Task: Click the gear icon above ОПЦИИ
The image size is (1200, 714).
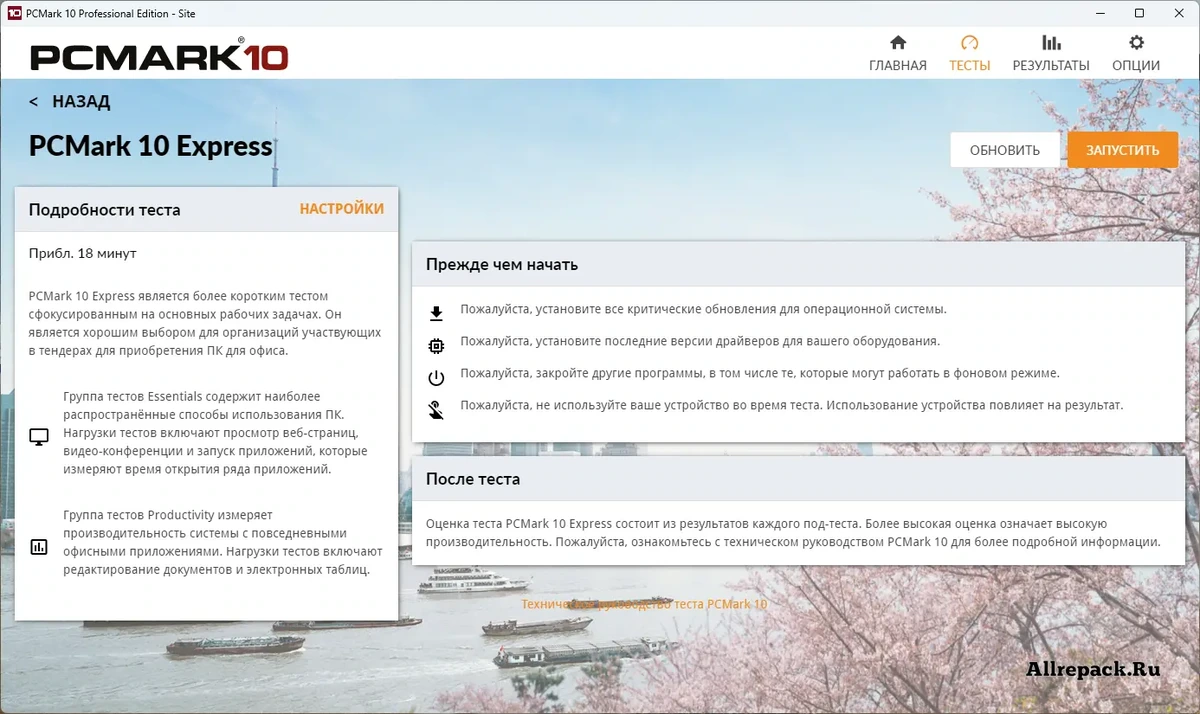Action: point(1136,43)
